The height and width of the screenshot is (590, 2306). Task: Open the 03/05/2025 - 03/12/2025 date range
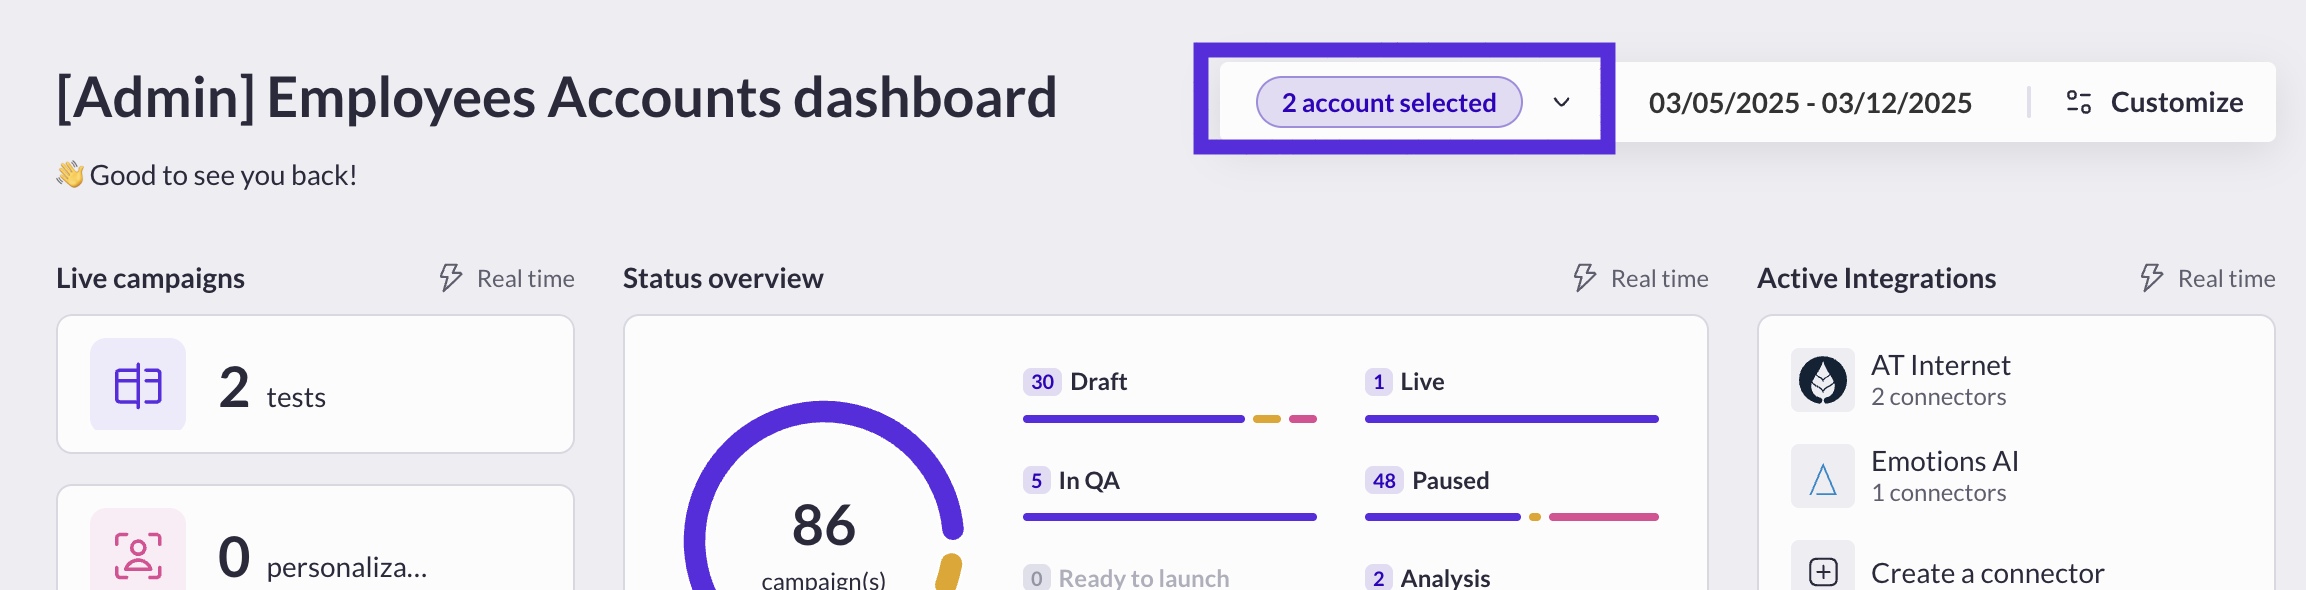tap(1810, 102)
